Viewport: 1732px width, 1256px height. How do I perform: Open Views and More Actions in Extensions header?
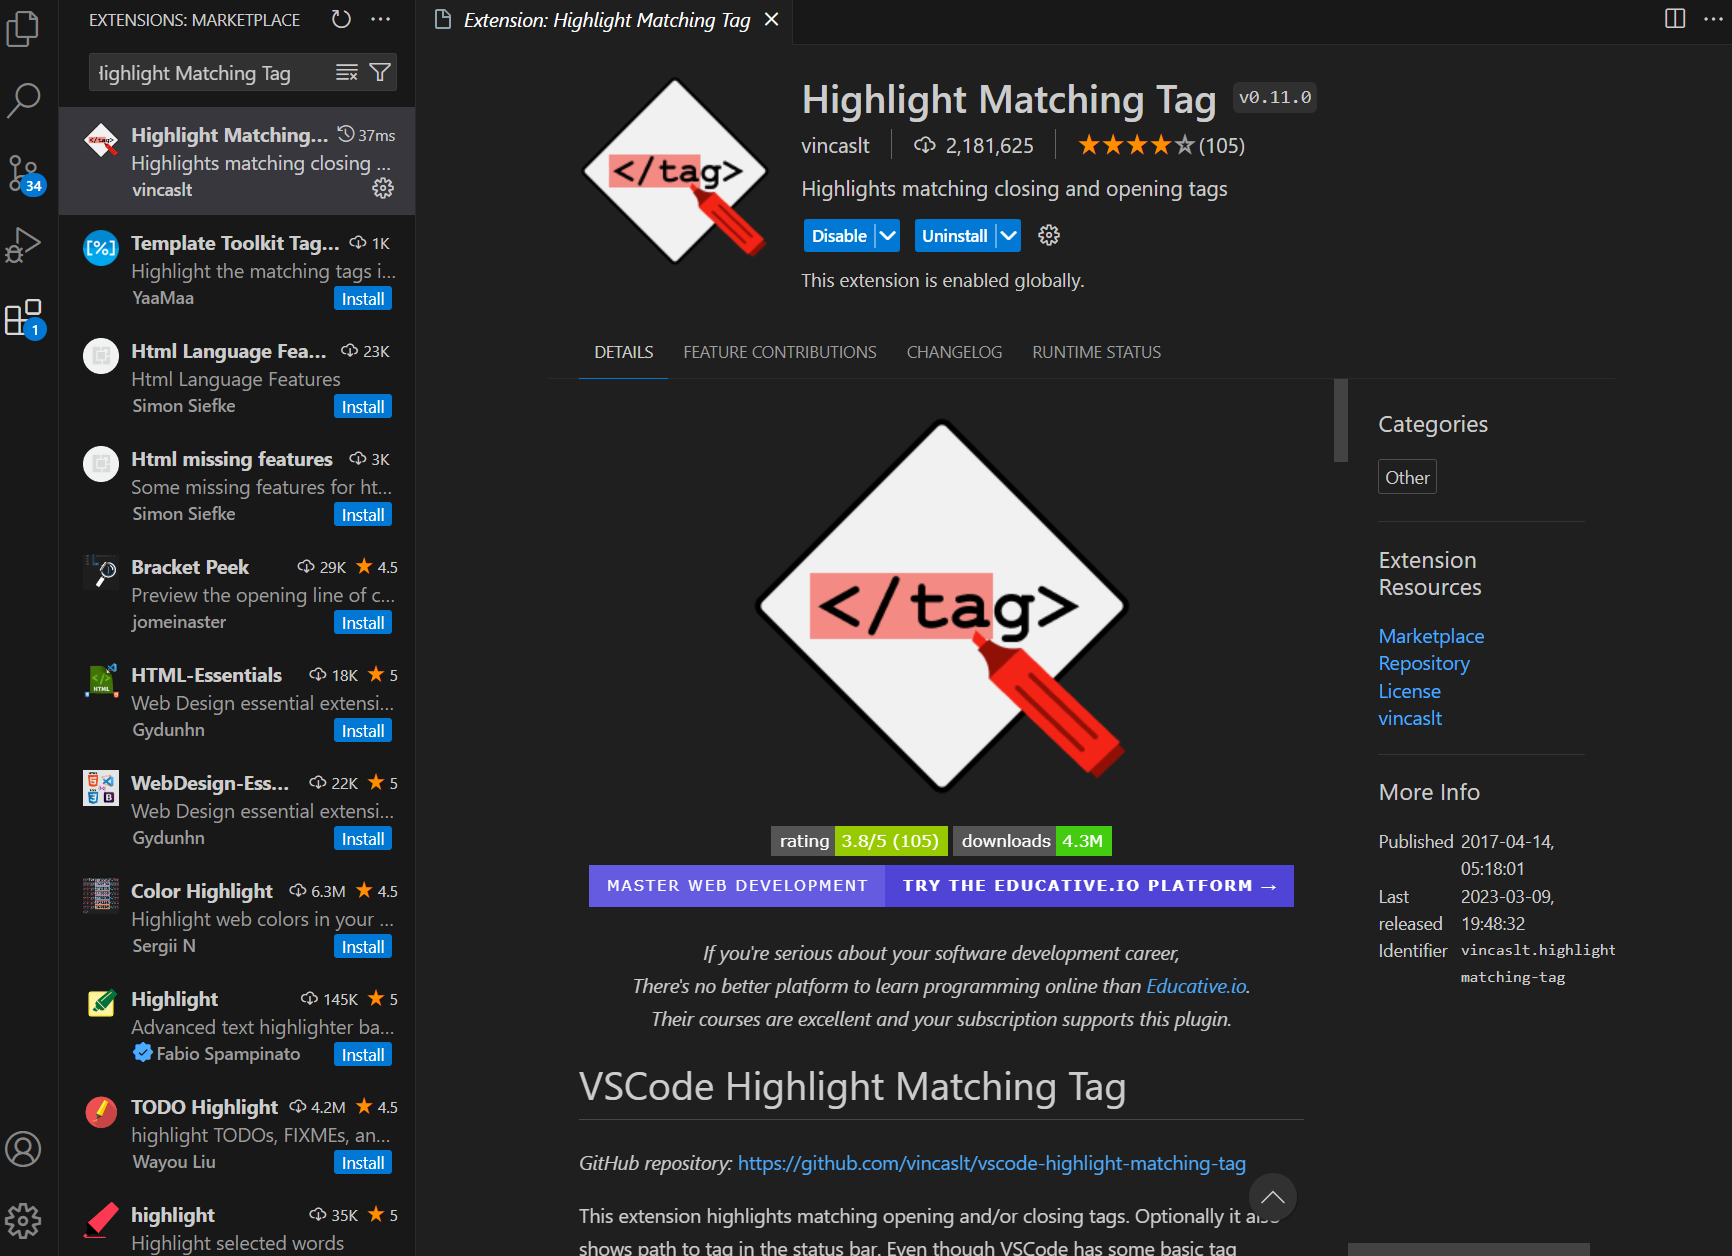381,19
